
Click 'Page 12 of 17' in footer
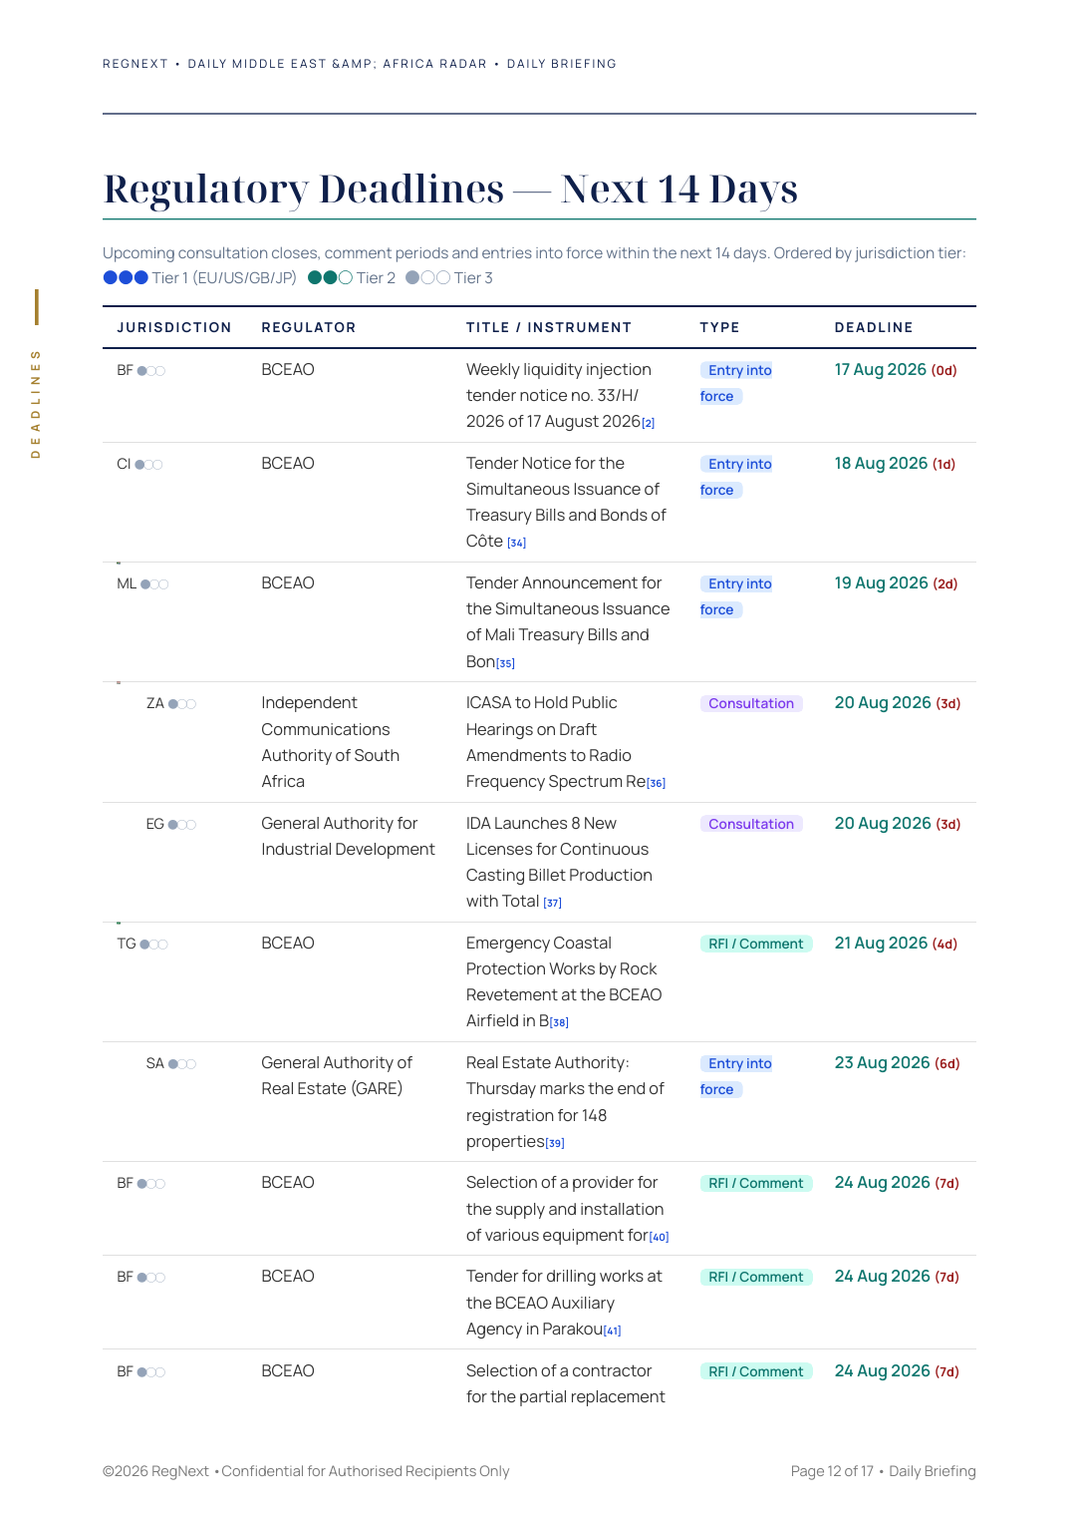(x=832, y=1472)
